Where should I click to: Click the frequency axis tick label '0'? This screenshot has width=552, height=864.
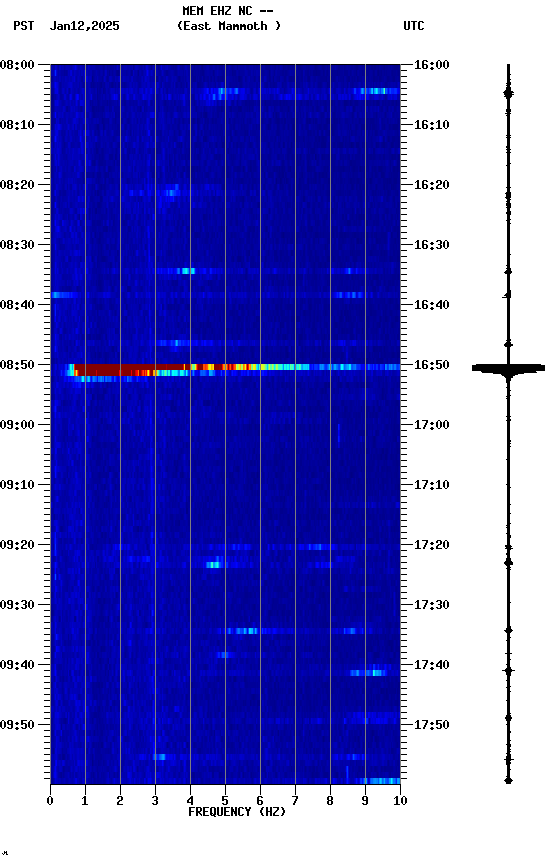click(x=50, y=801)
